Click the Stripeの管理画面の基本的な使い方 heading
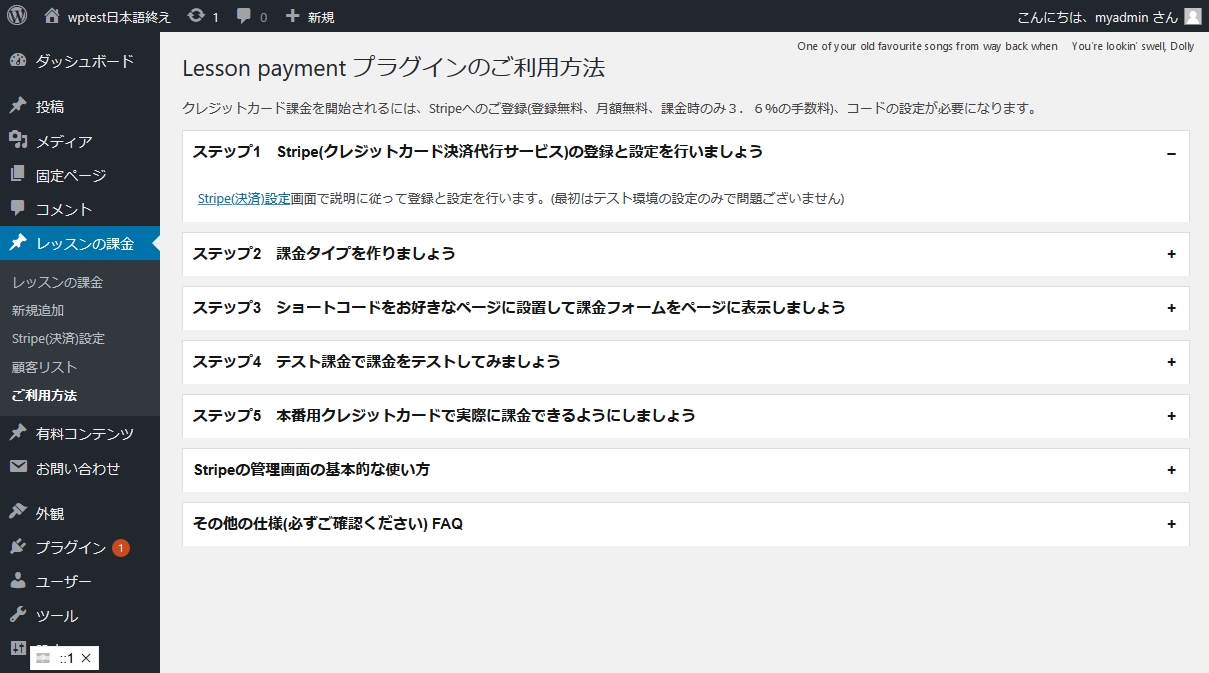 tap(312, 470)
